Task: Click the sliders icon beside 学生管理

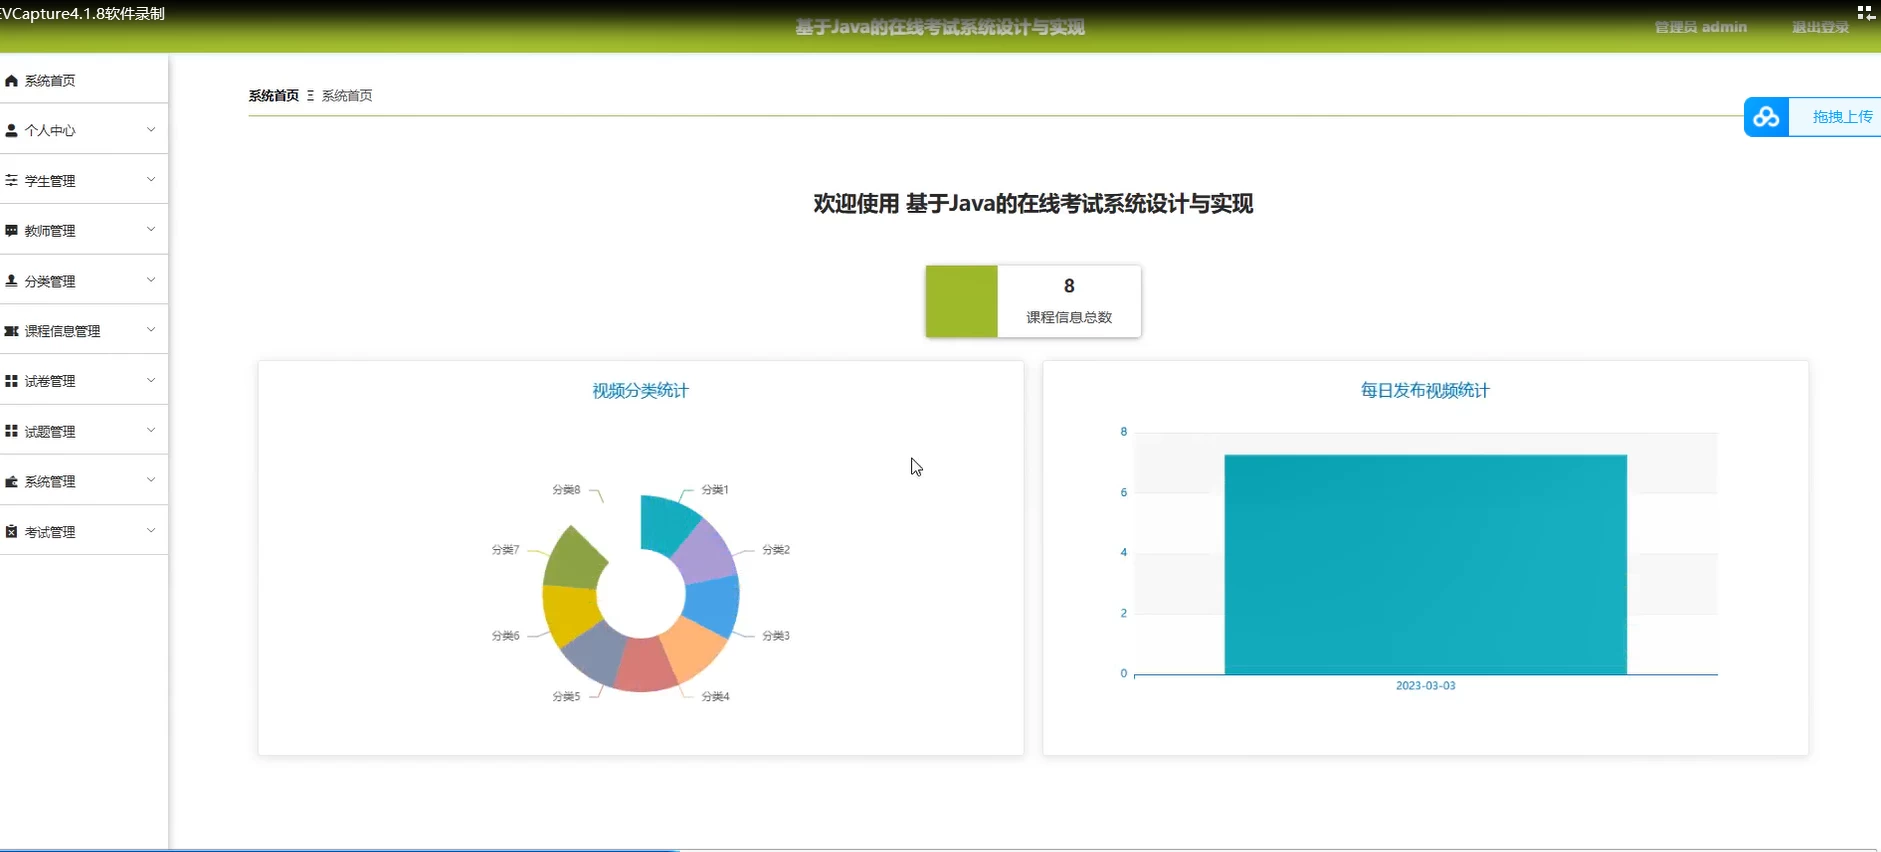Action: [11, 180]
